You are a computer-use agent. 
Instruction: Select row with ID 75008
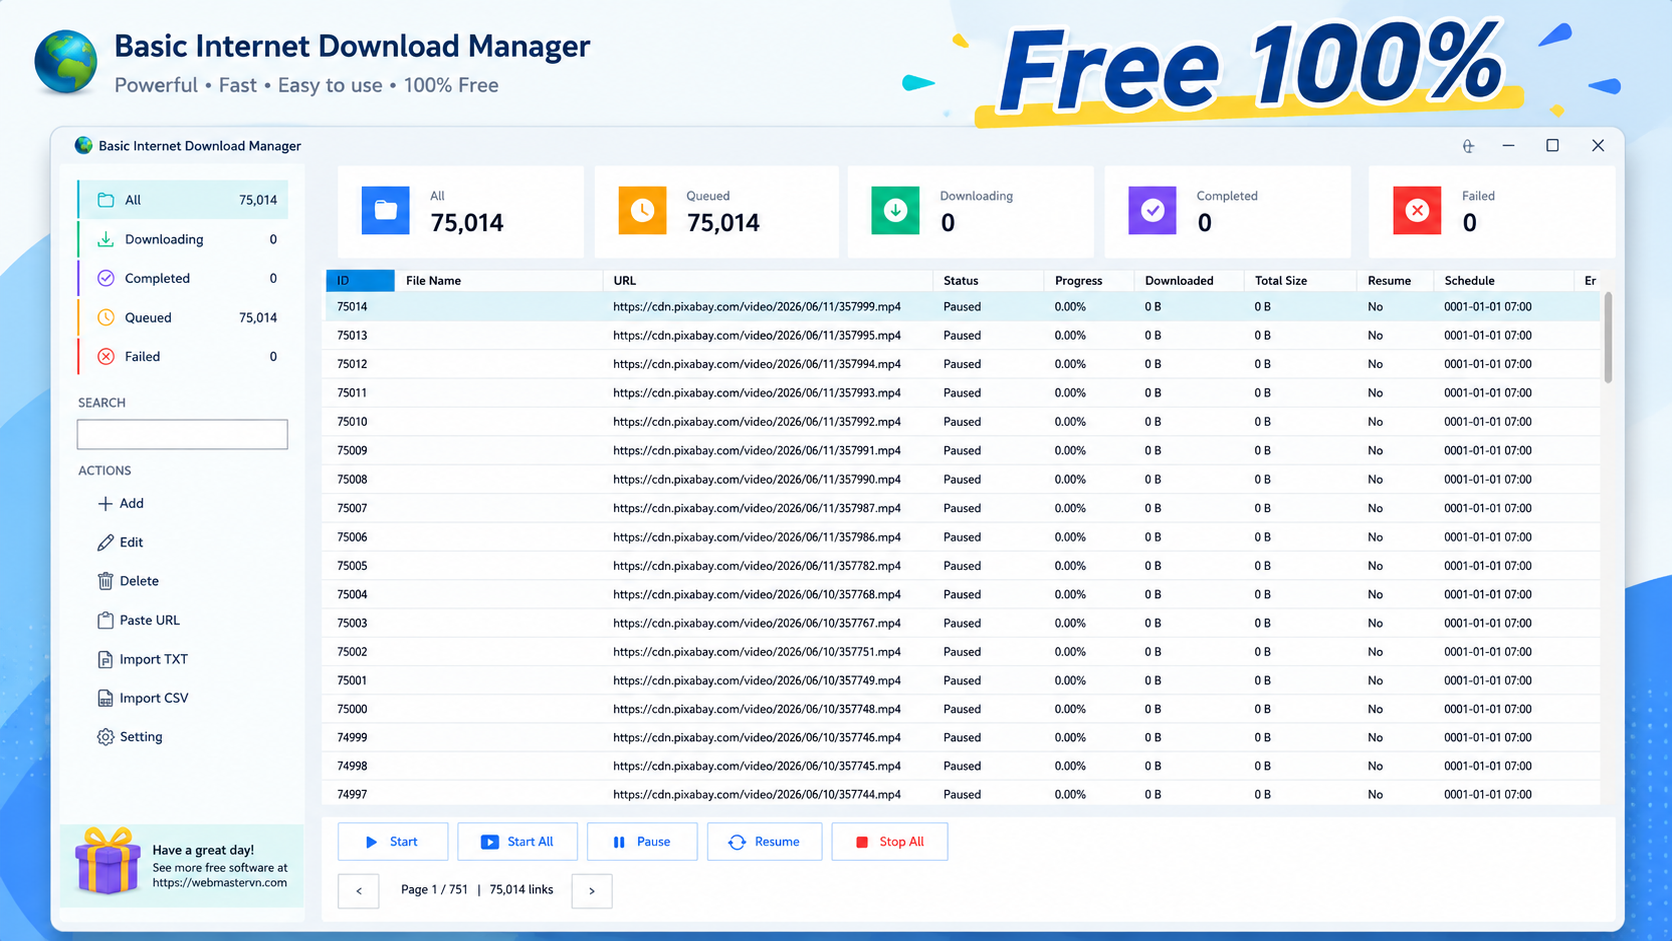pyautogui.click(x=962, y=479)
